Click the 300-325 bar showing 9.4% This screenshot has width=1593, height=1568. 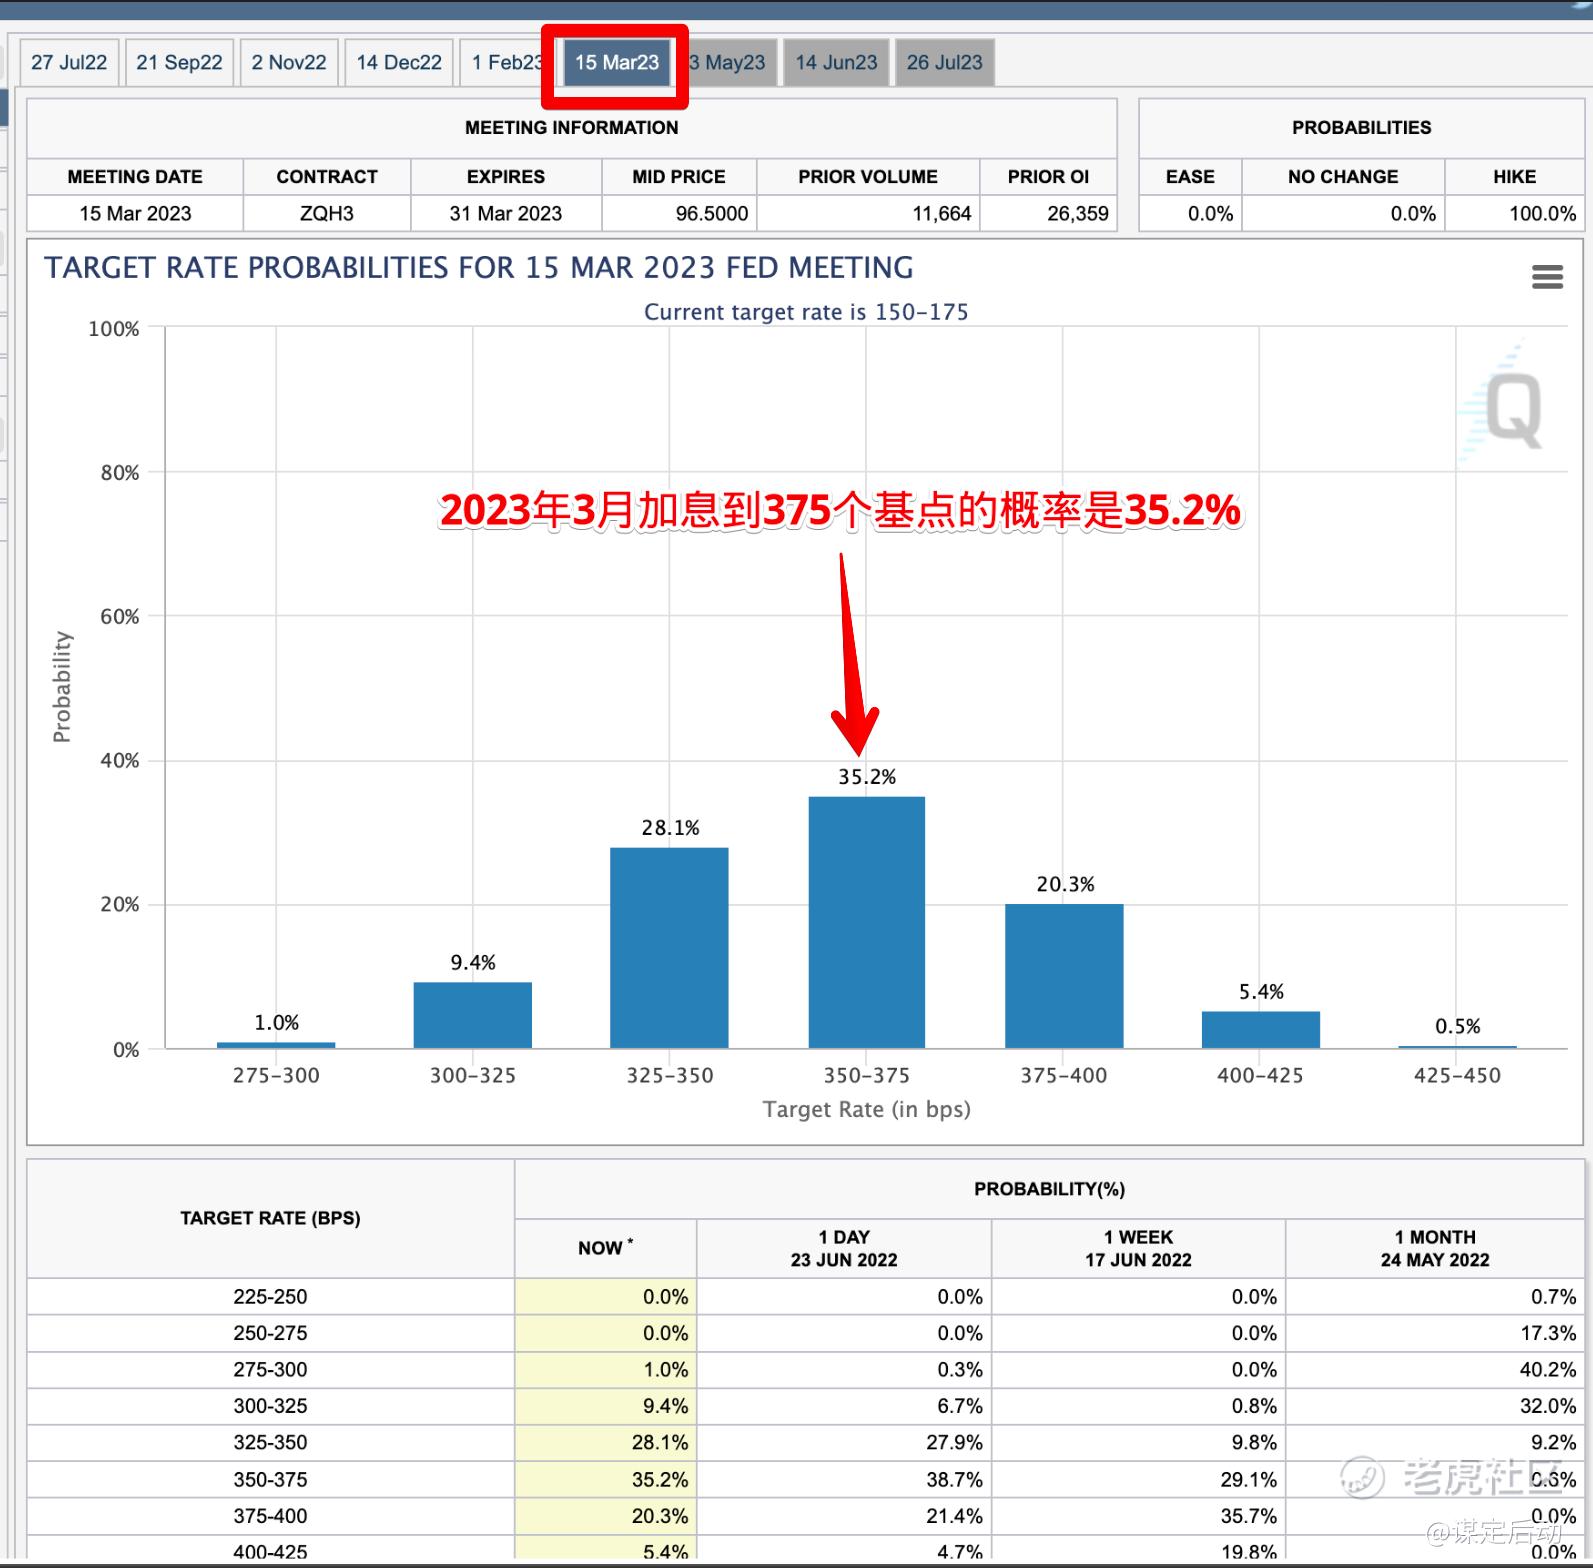pos(472,1015)
